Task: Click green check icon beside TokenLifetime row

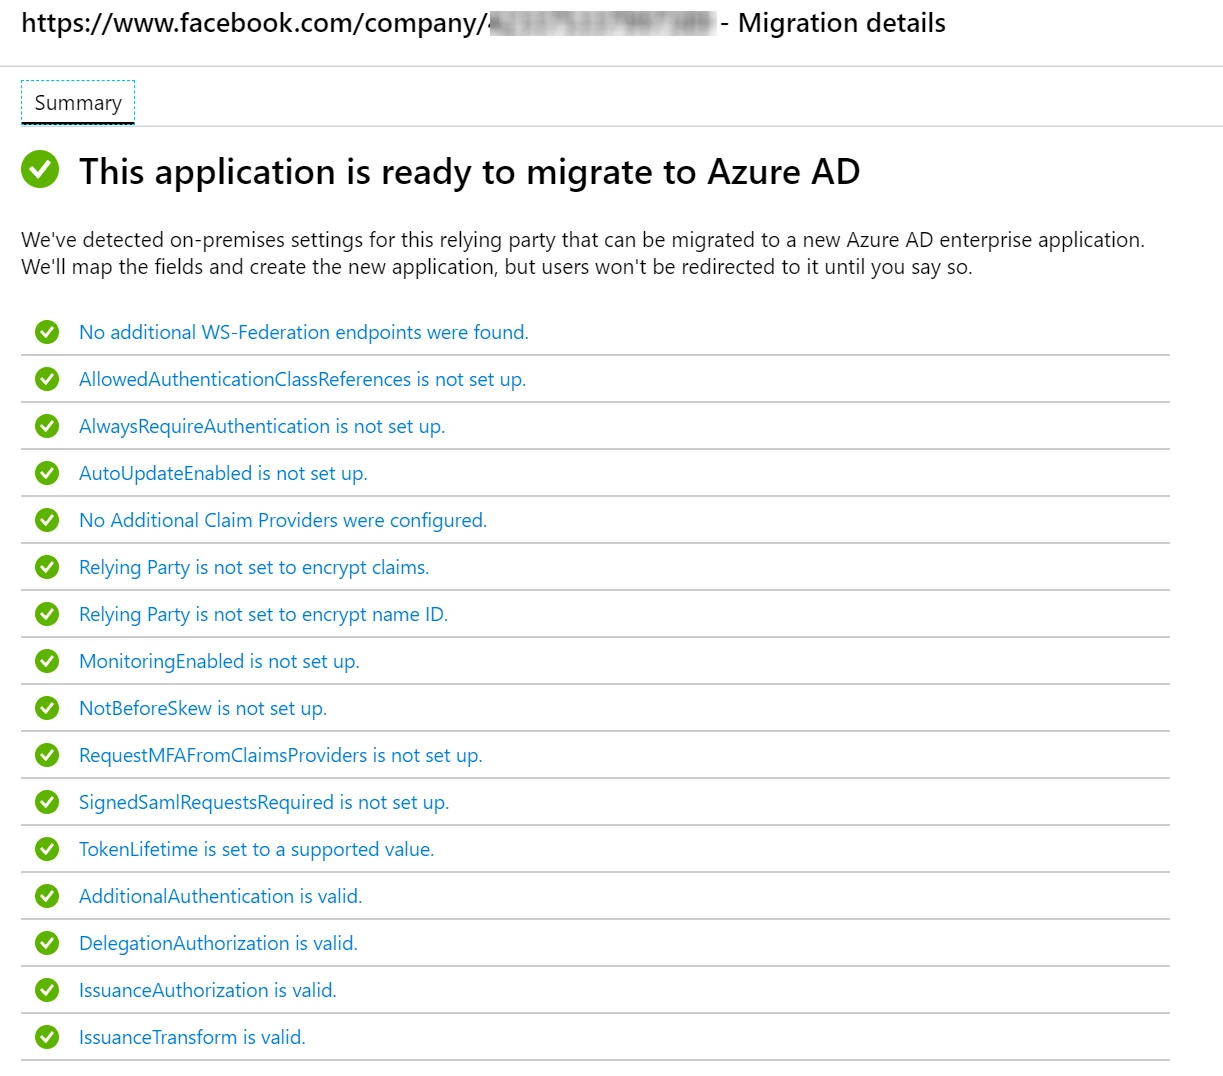Action: coord(47,849)
